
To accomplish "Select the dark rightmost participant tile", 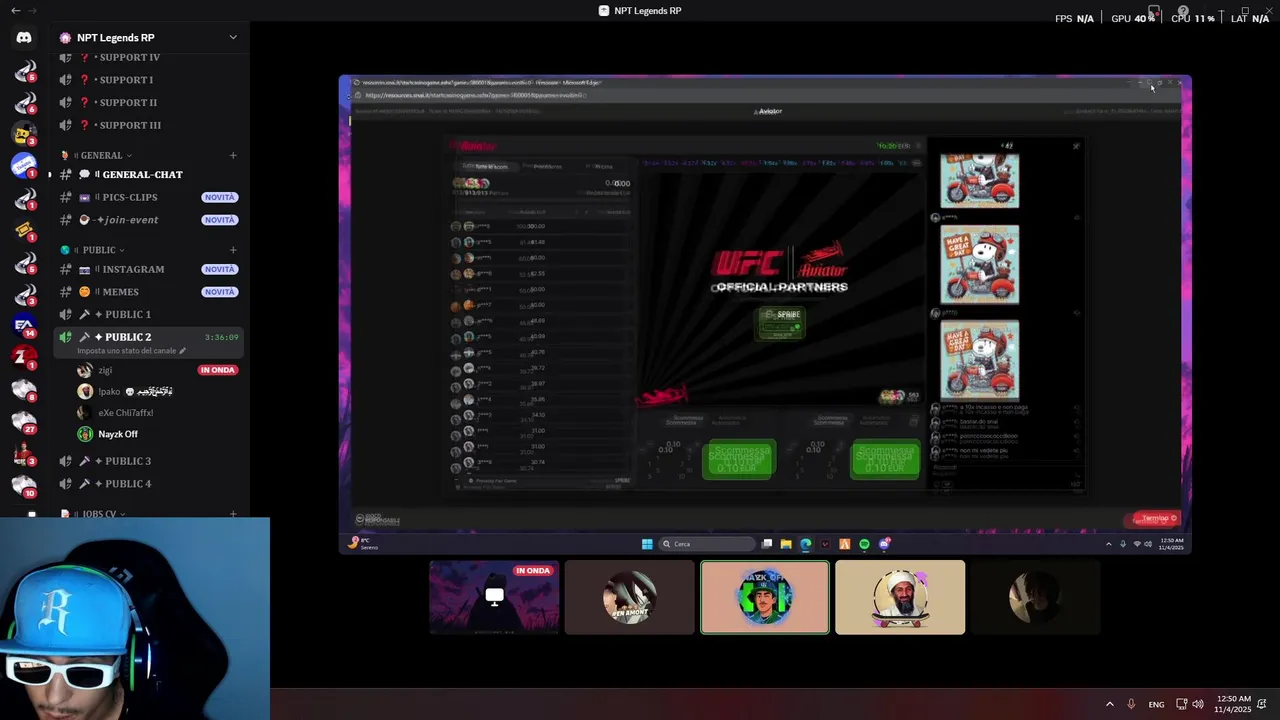I will (x=1035, y=597).
